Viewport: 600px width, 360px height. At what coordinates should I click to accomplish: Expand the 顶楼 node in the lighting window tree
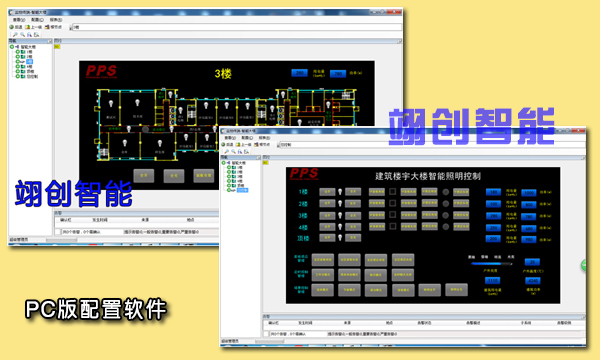[229, 186]
